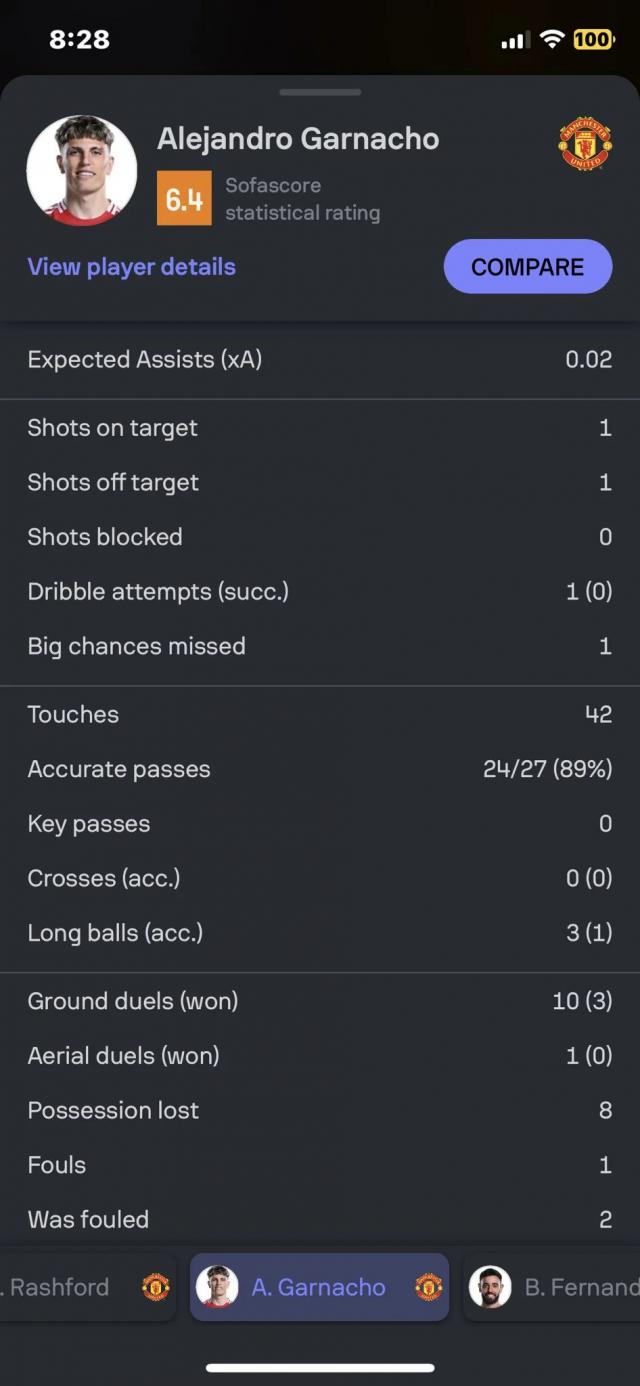Select the Expected Assists (xA) row
Viewport: 640px width, 1386px height.
320,360
